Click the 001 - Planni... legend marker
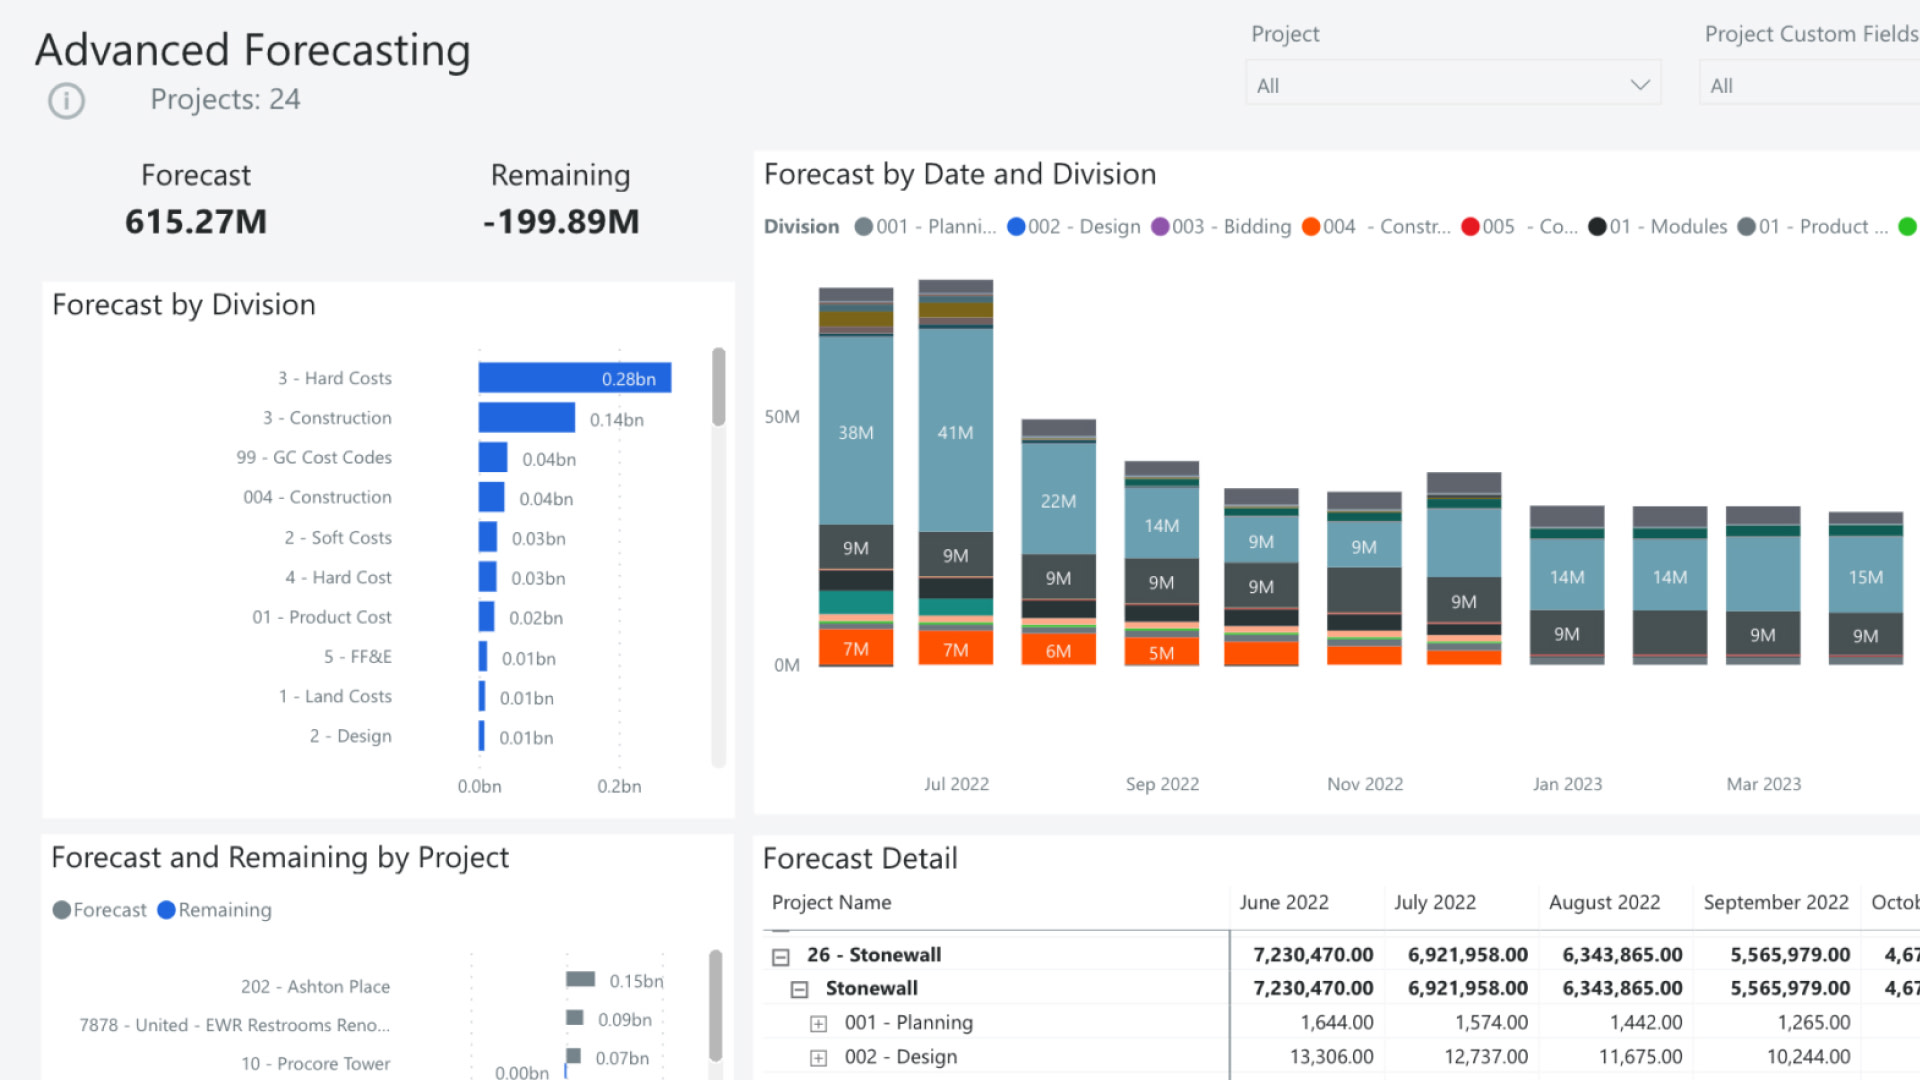 pos(864,227)
